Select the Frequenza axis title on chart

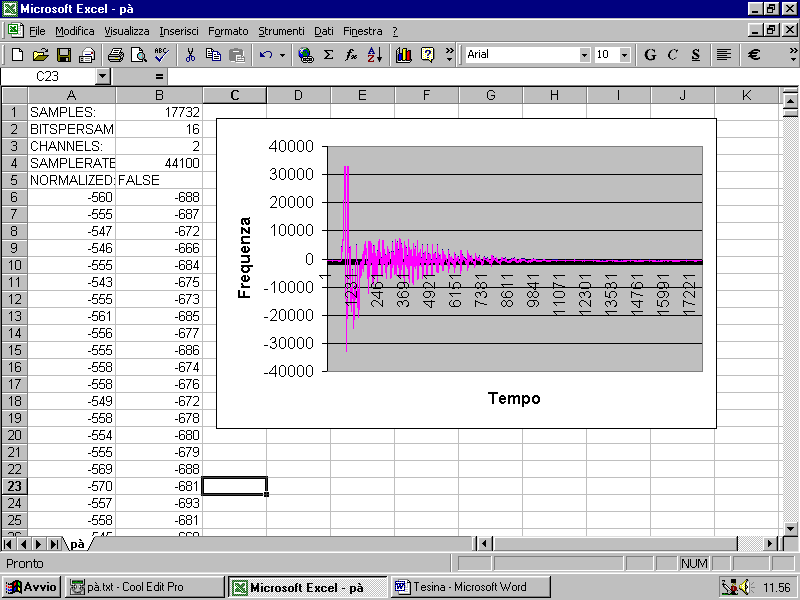point(244,258)
